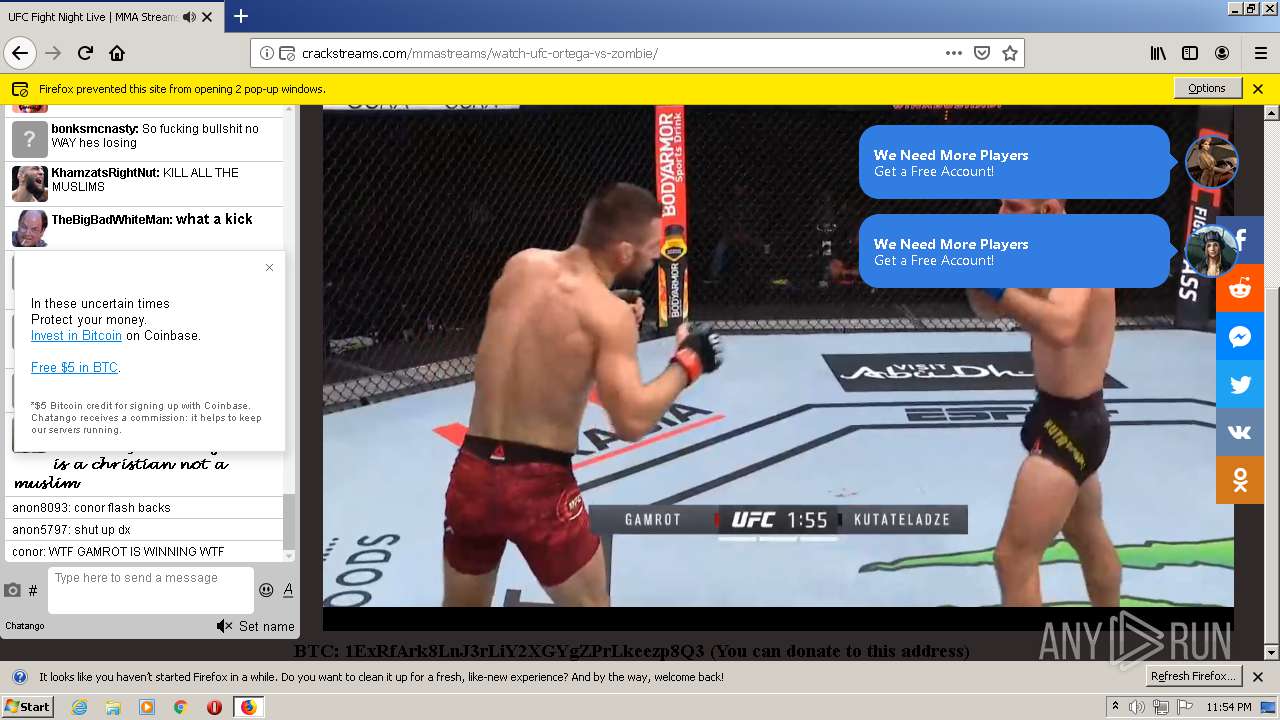Close the Coinbase ad popup

(x=269, y=267)
